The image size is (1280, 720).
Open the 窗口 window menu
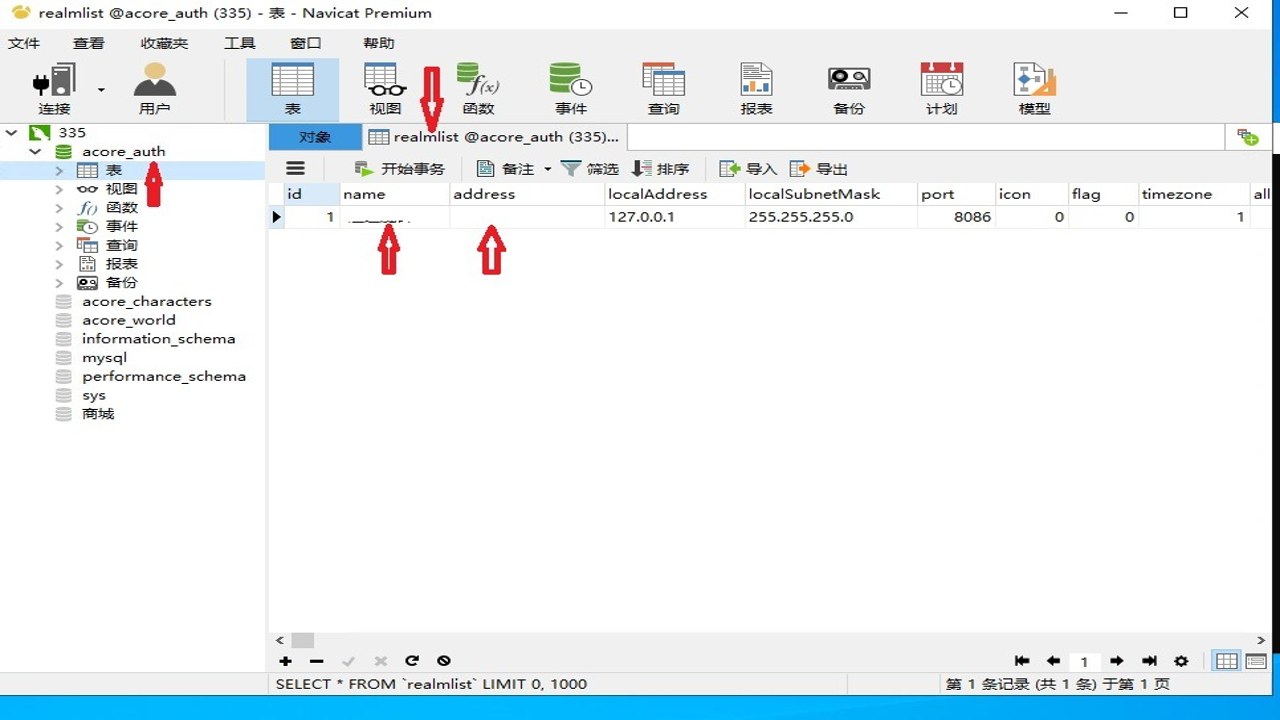tap(305, 43)
